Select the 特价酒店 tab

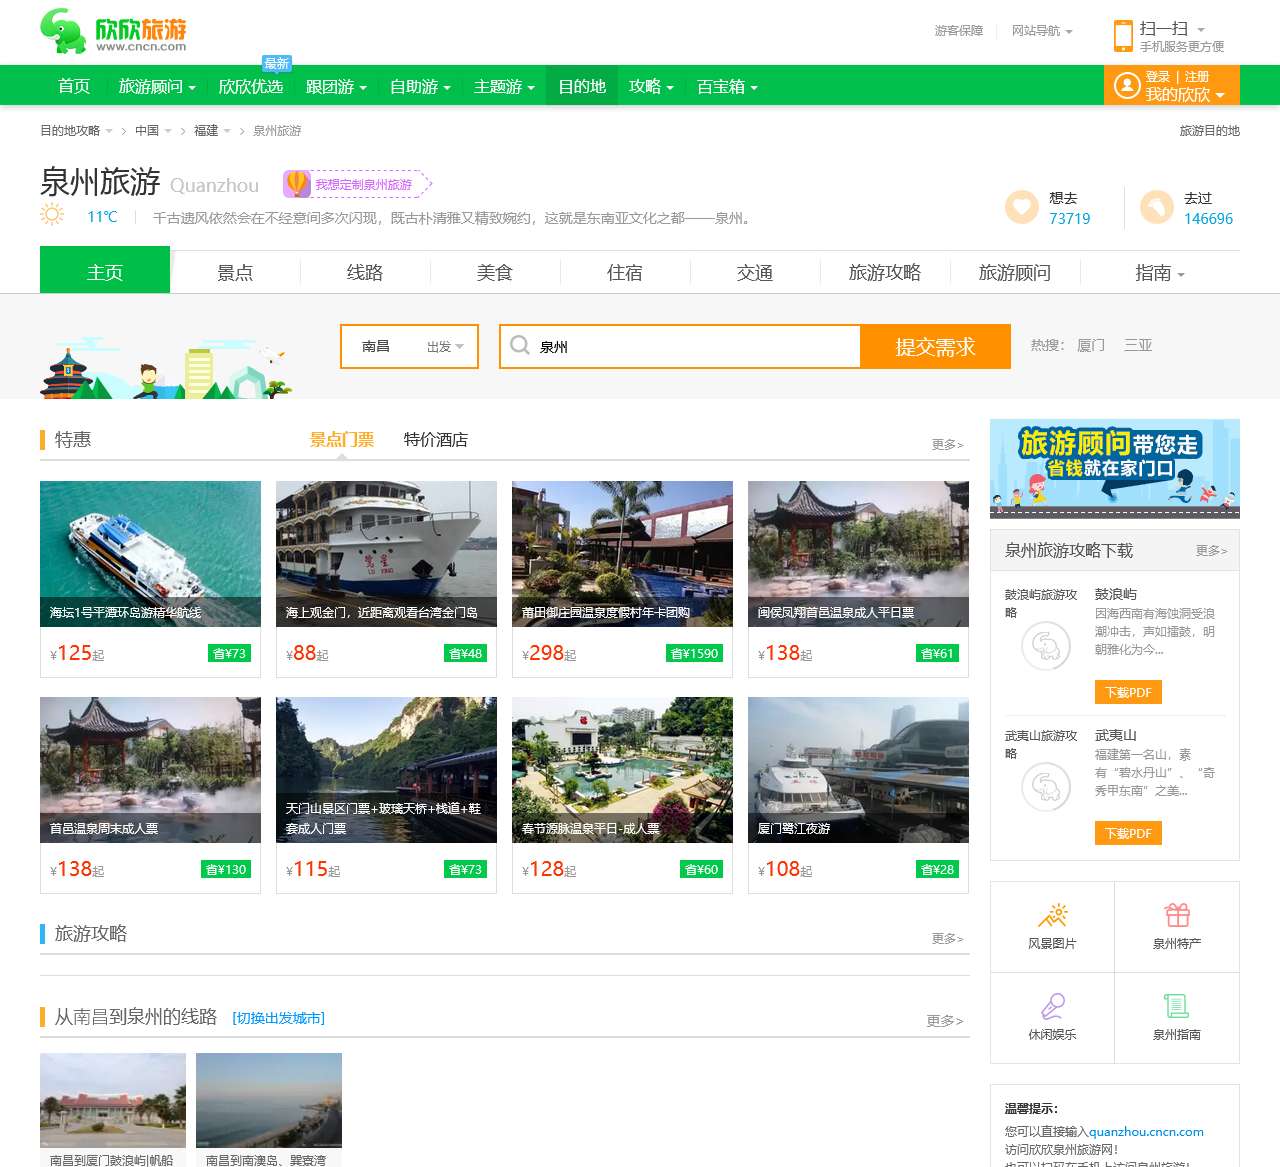[x=435, y=440]
